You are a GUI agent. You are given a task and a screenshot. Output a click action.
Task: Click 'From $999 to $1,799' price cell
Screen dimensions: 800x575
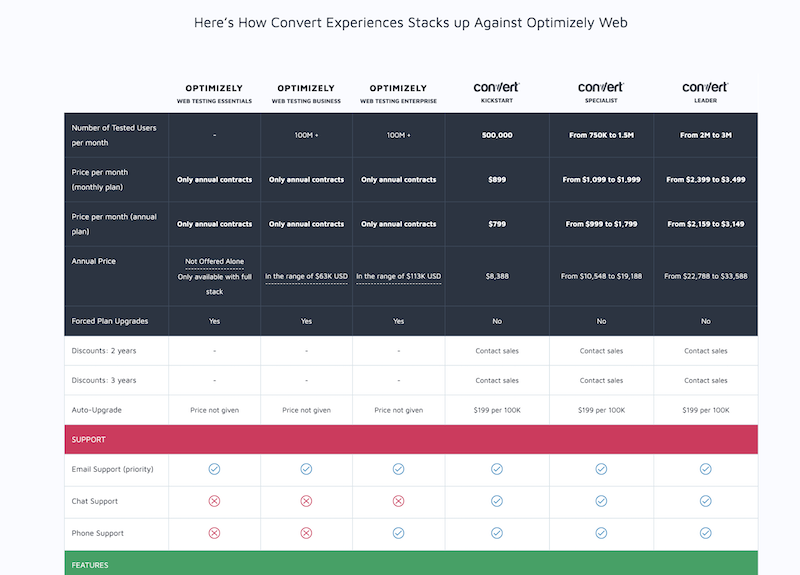point(602,224)
